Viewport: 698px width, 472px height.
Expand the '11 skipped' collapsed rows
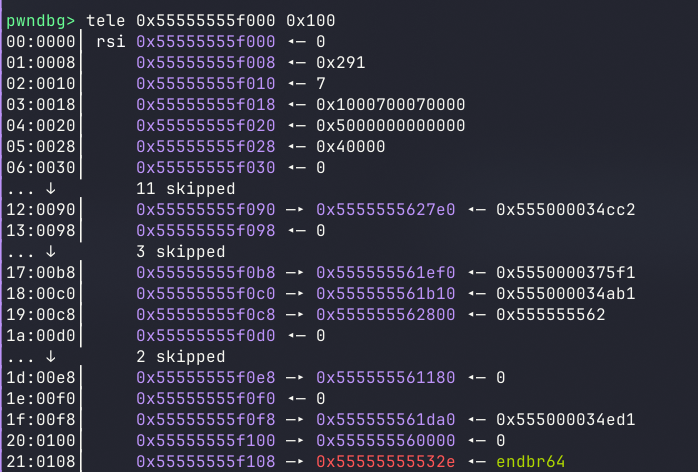[185, 188]
